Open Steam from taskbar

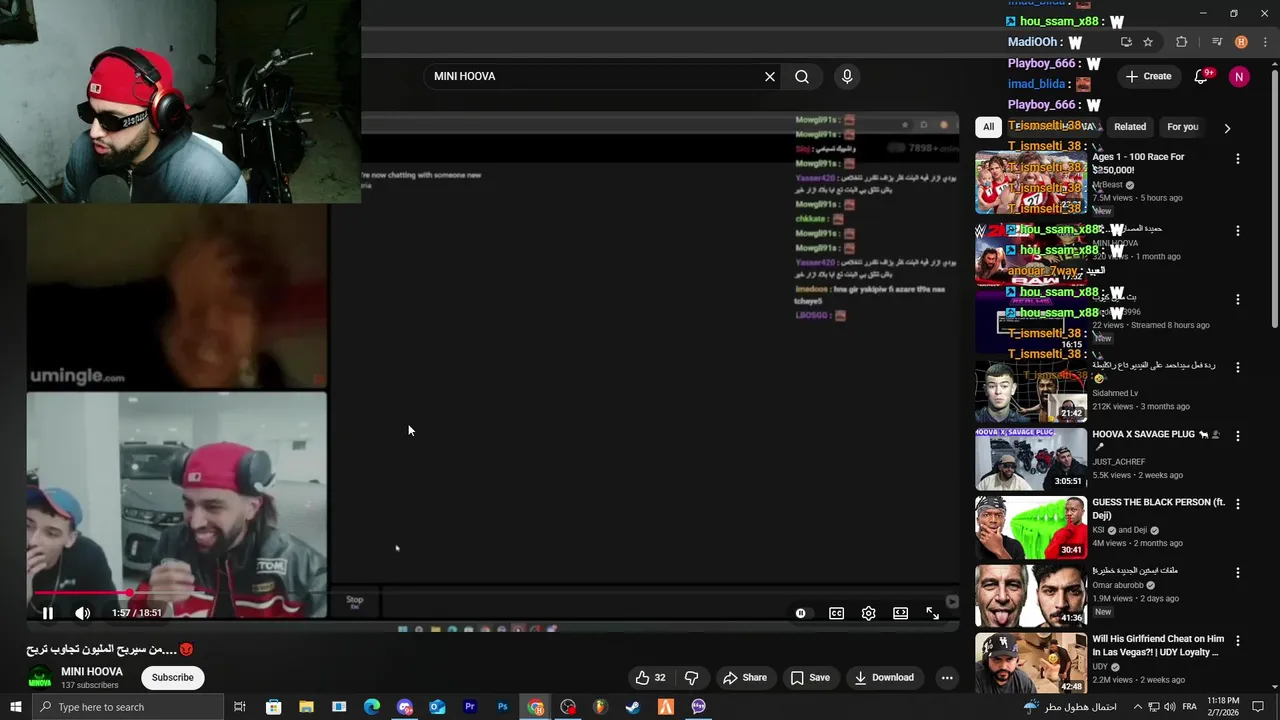click(x=632, y=707)
